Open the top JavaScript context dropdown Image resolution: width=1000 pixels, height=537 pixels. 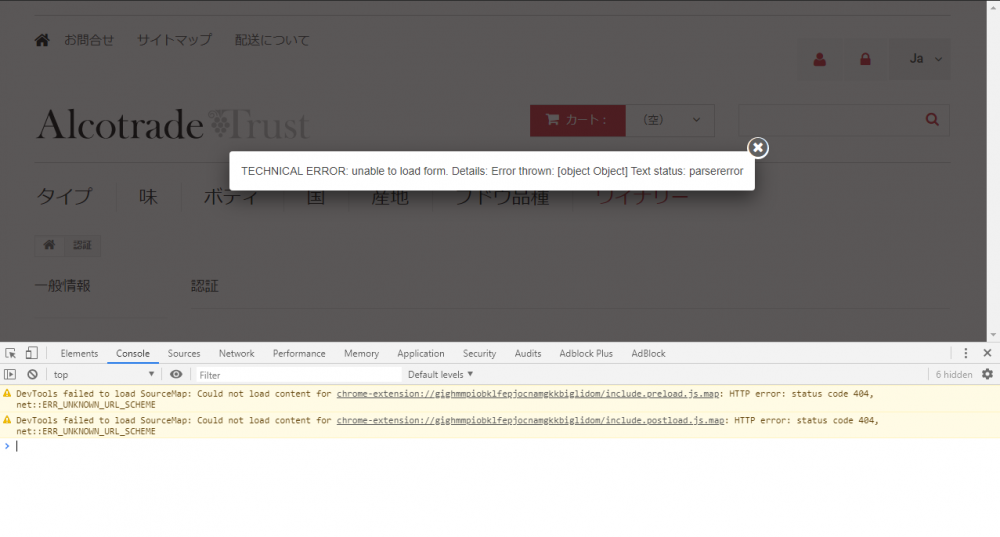tap(104, 374)
